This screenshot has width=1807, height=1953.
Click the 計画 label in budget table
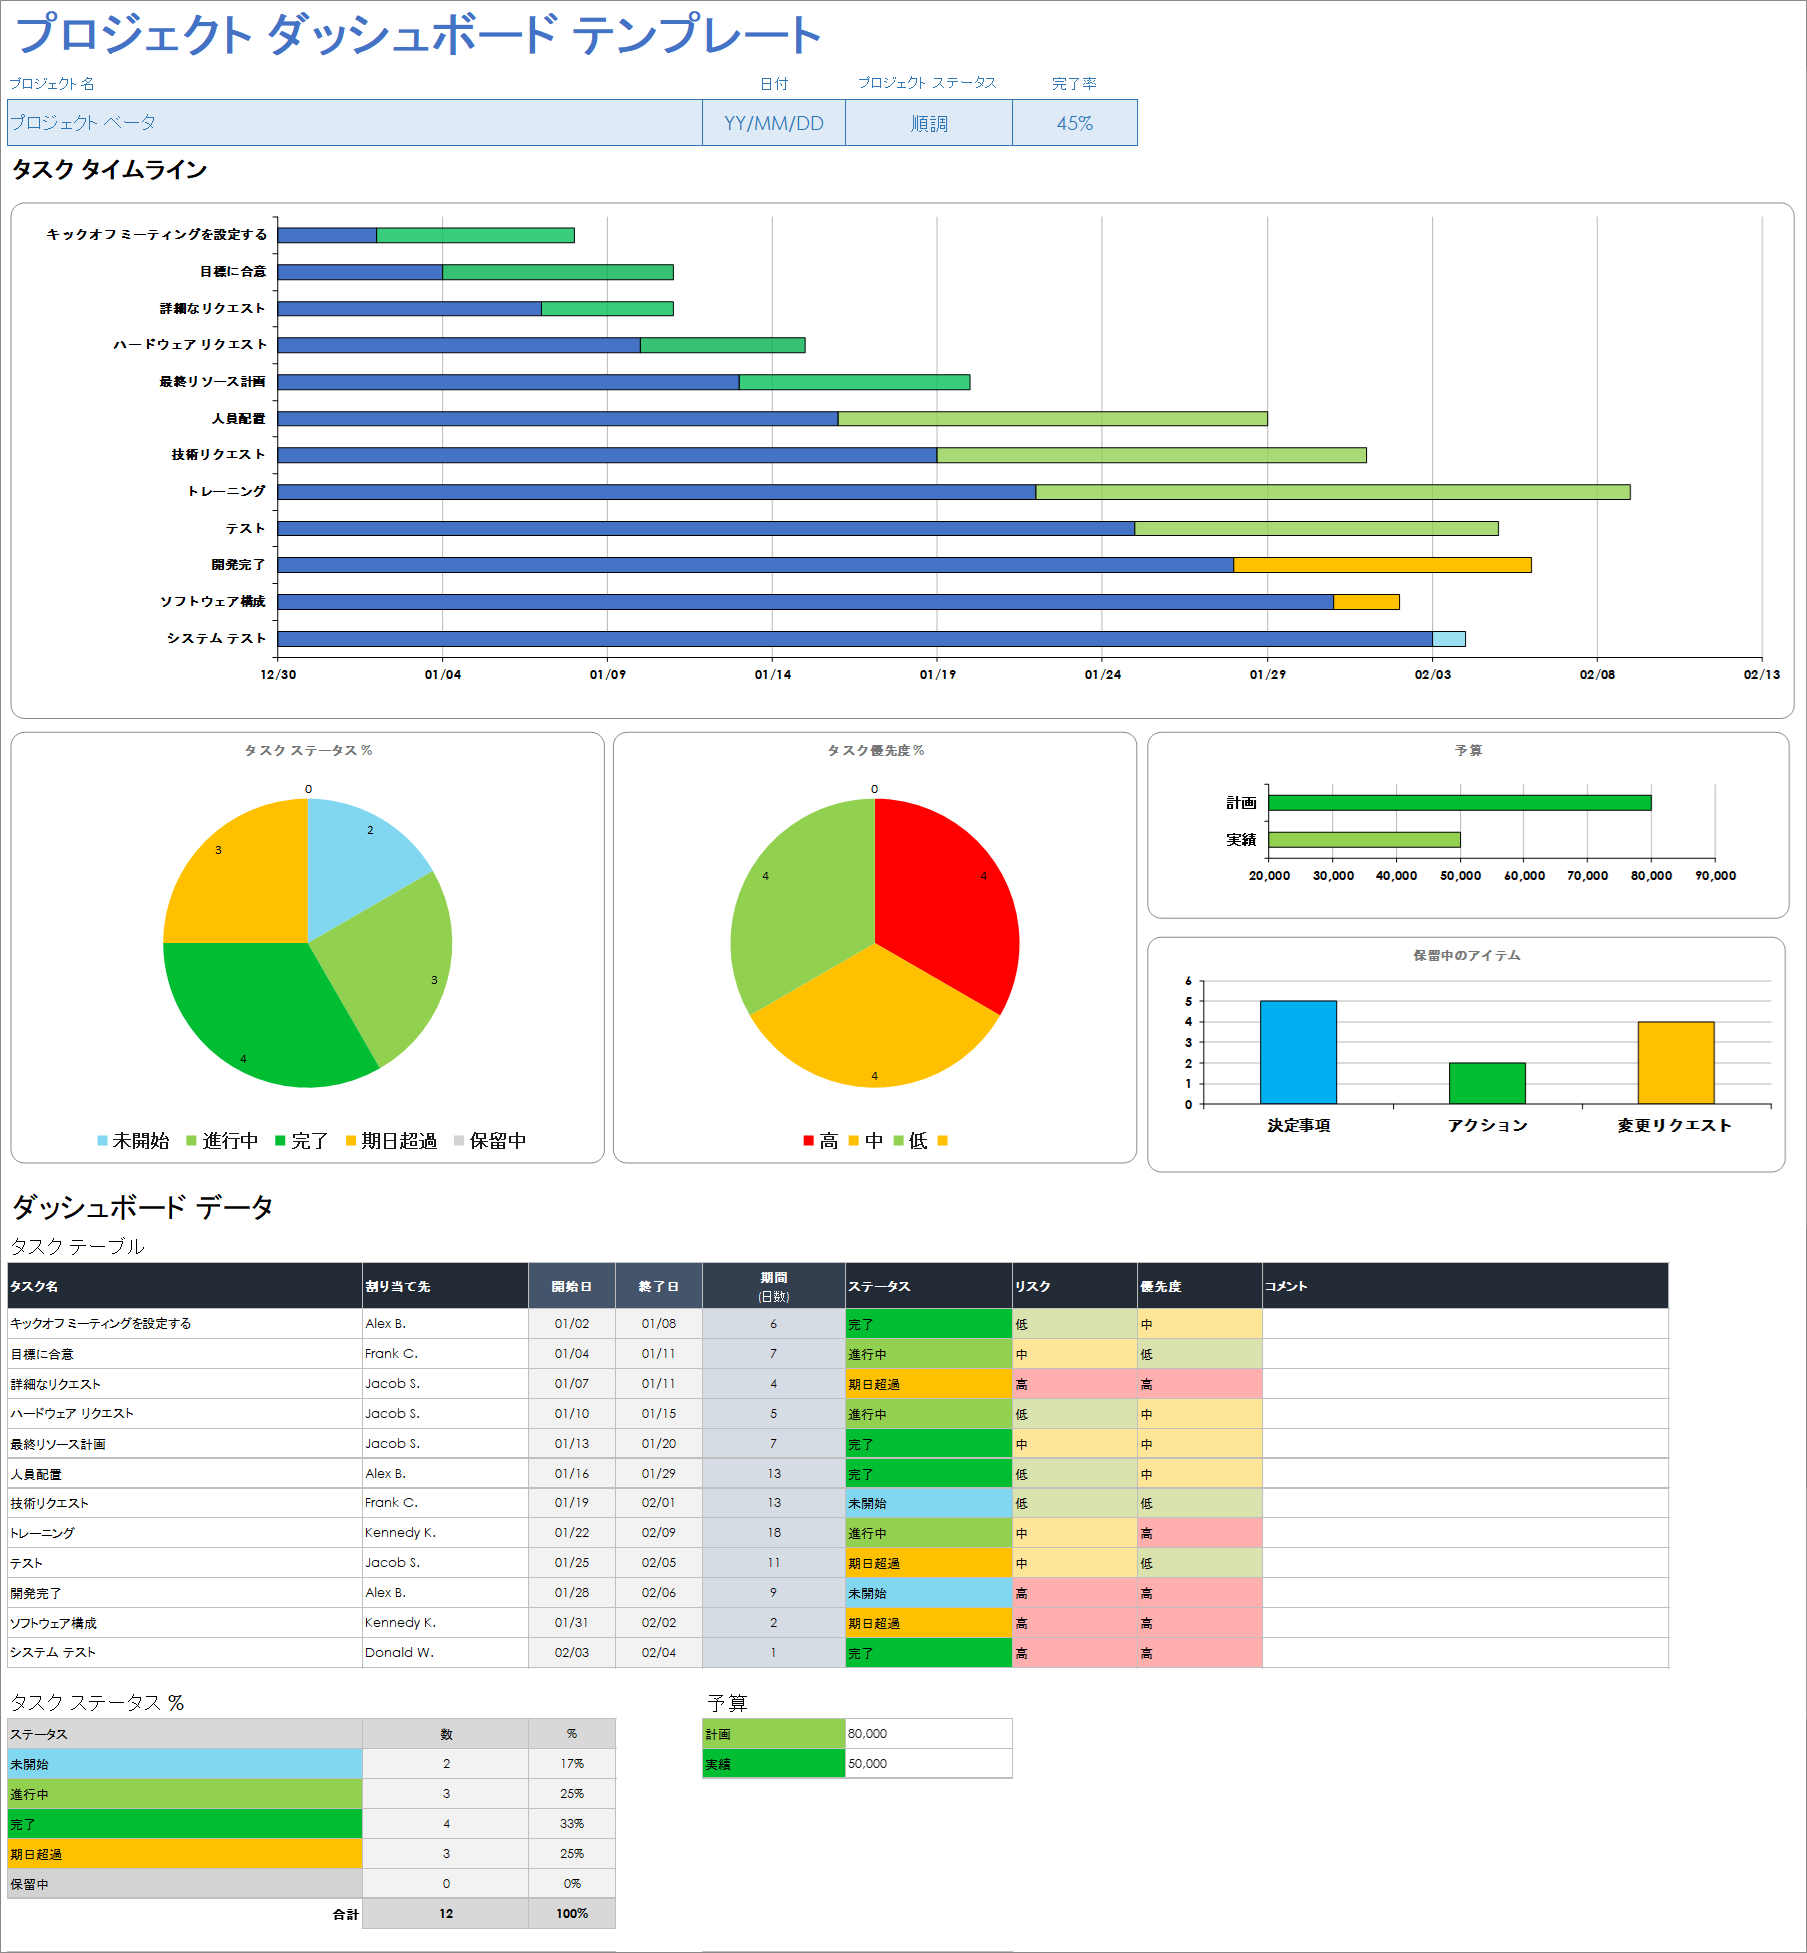[x=774, y=1734]
